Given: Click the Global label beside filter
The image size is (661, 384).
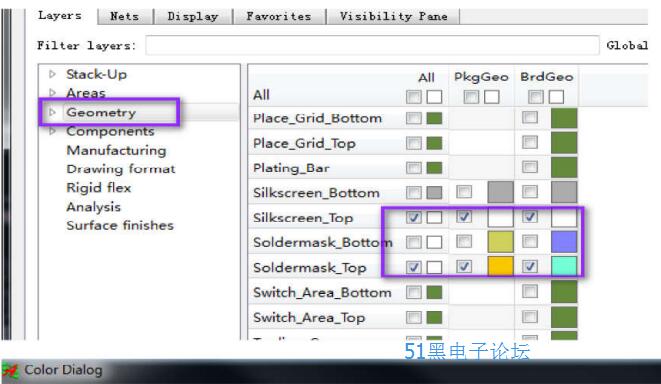Looking at the screenshot, I should [627, 45].
